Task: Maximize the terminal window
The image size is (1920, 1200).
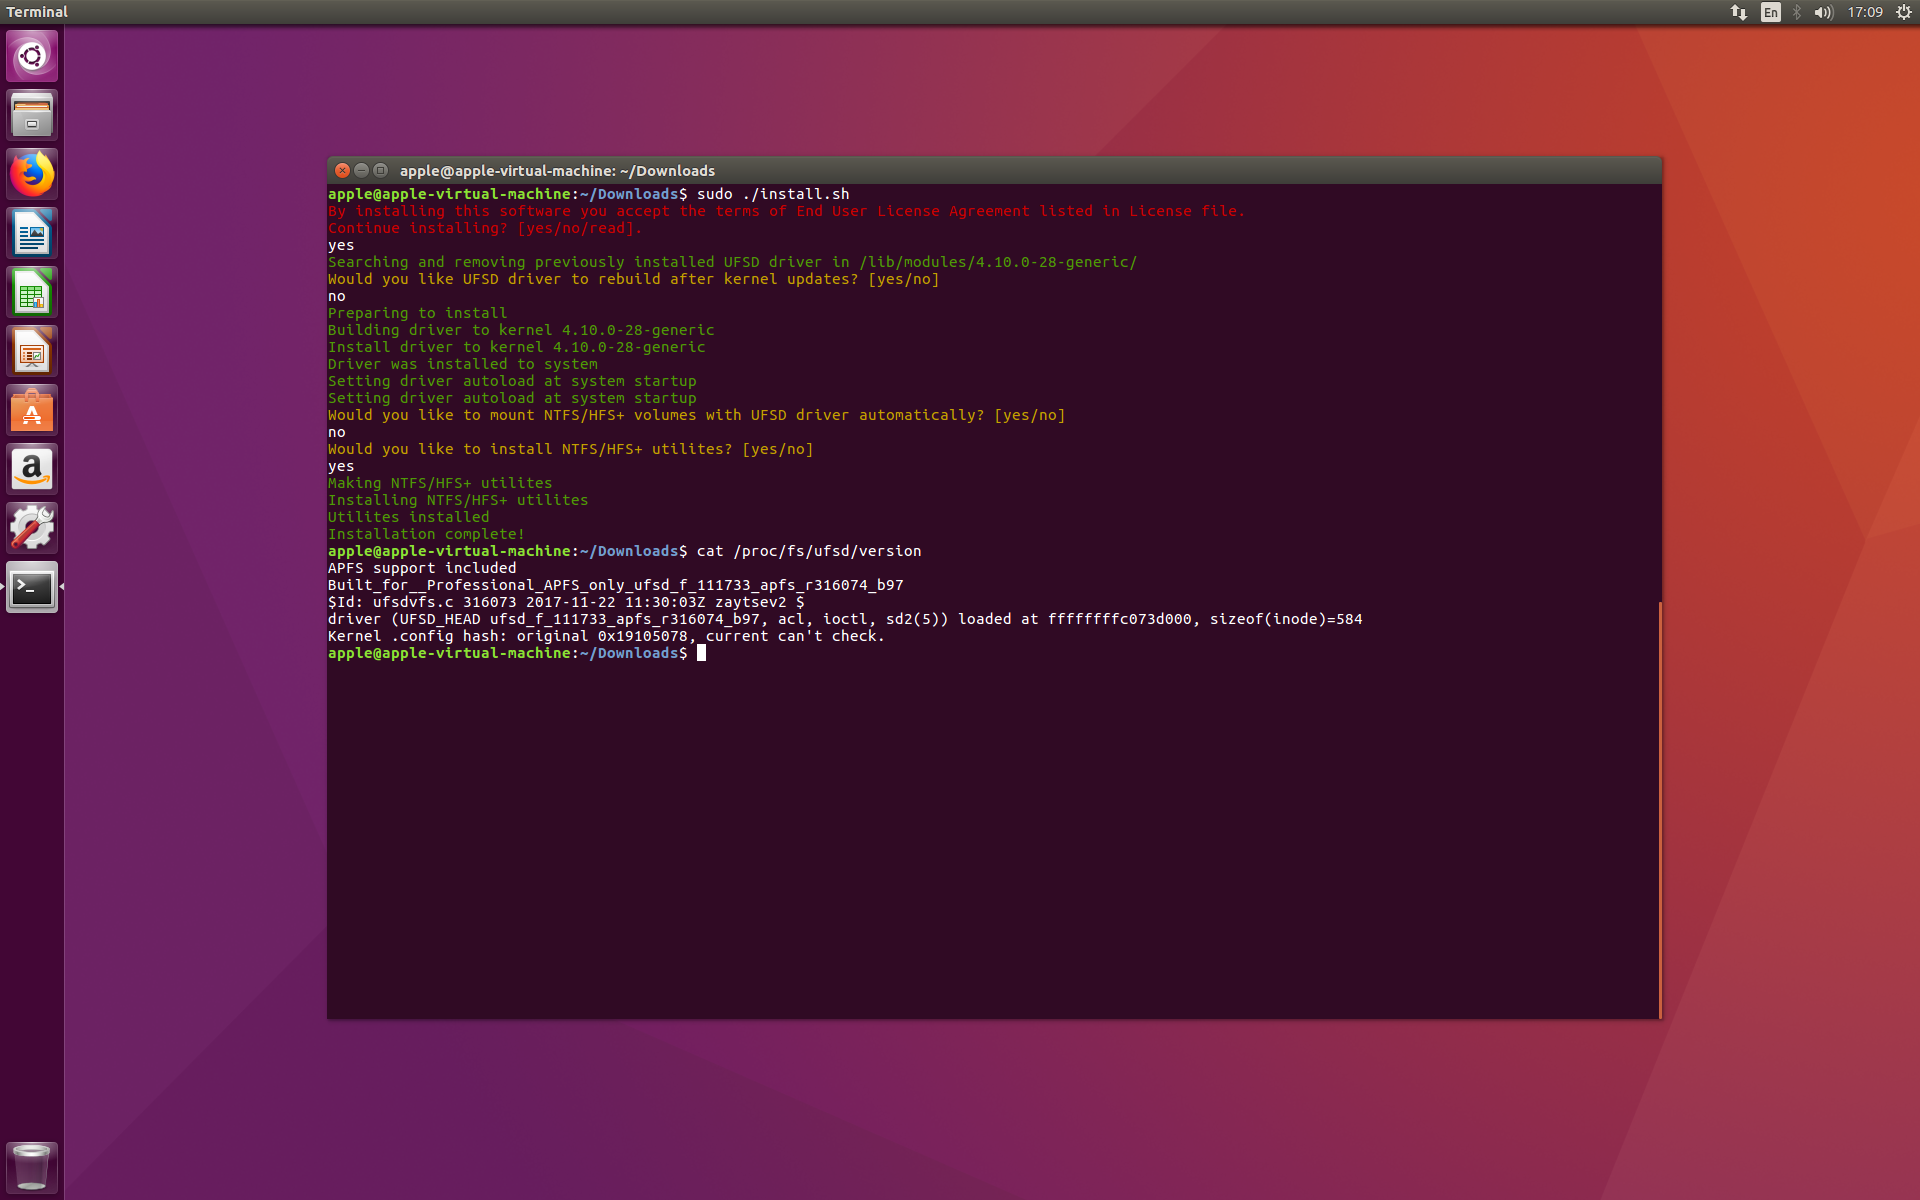Action: [380, 170]
